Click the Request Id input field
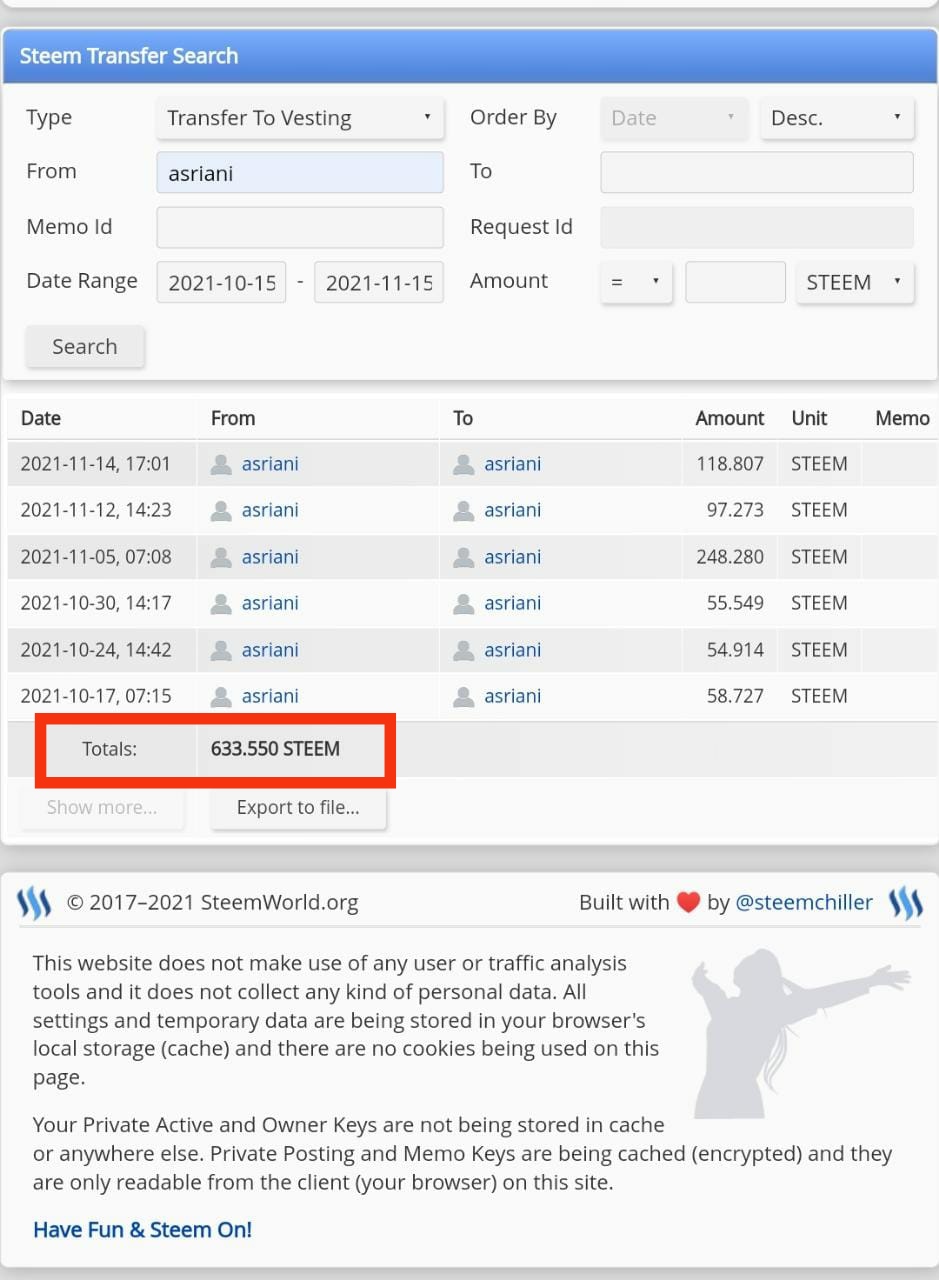The image size is (939, 1280). pyautogui.click(x=757, y=227)
